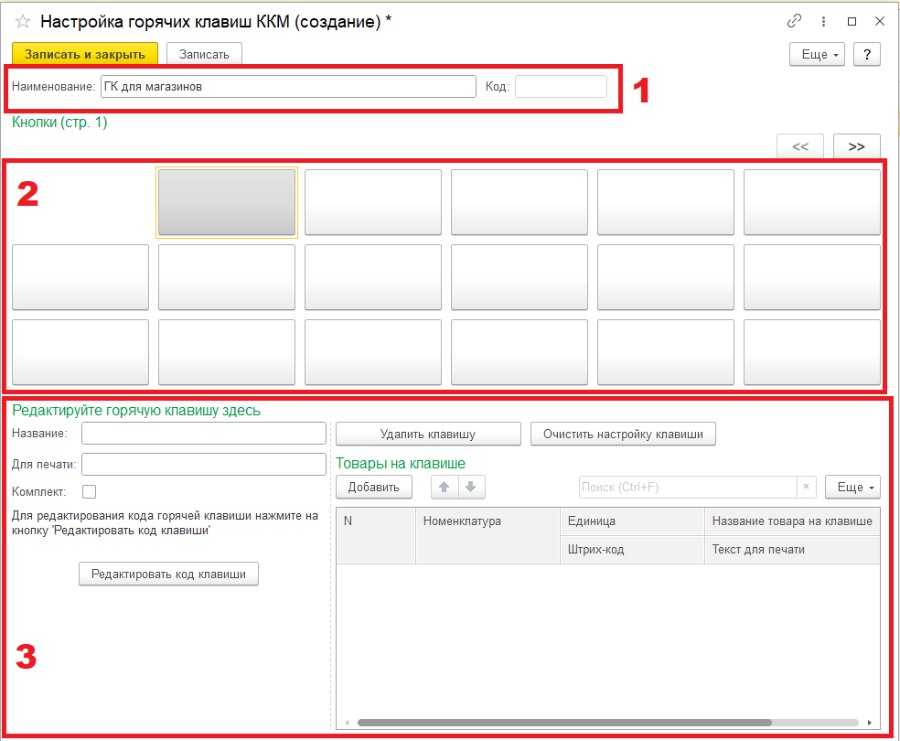Click the Единица column header
The width and height of the screenshot is (900, 741).
pyautogui.click(x=632, y=521)
